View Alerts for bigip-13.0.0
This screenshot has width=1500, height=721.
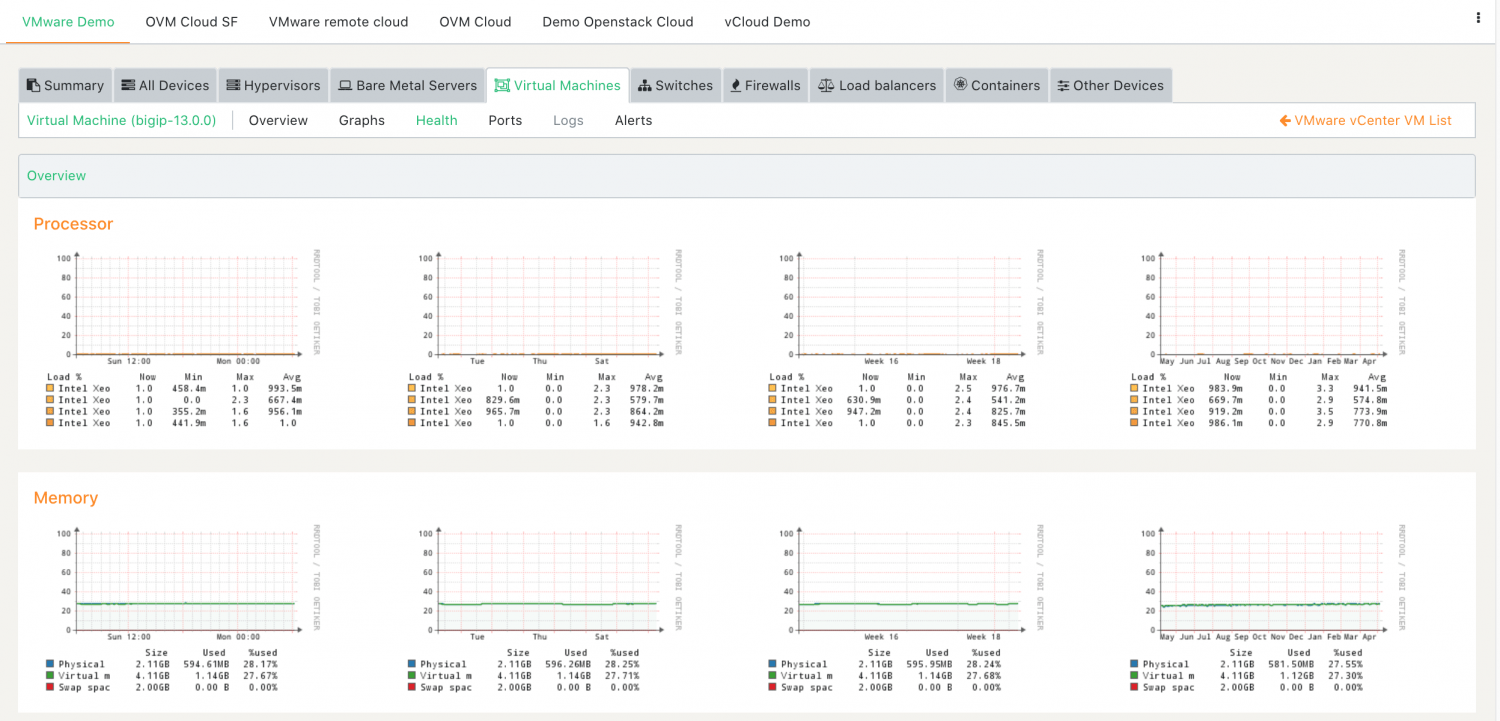pos(633,120)
